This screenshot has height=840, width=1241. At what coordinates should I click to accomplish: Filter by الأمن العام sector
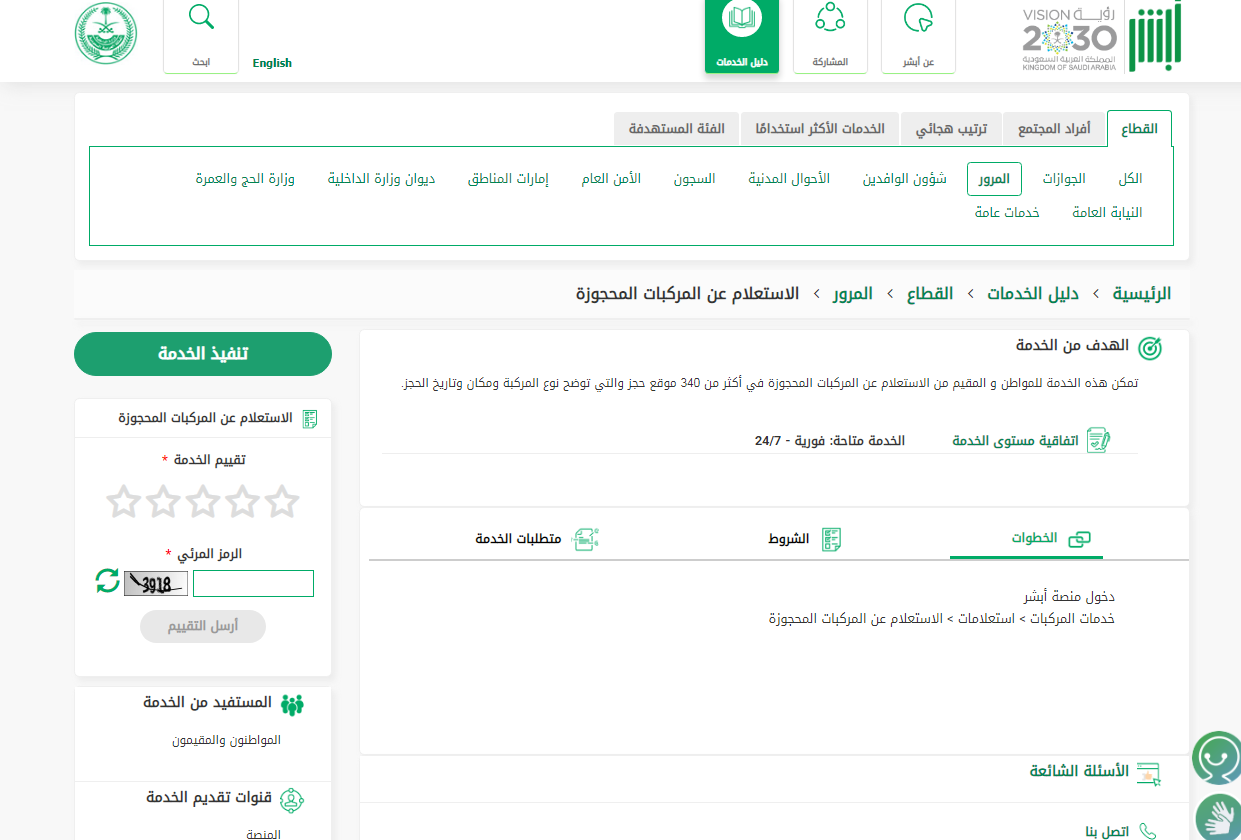click(611, 179)
